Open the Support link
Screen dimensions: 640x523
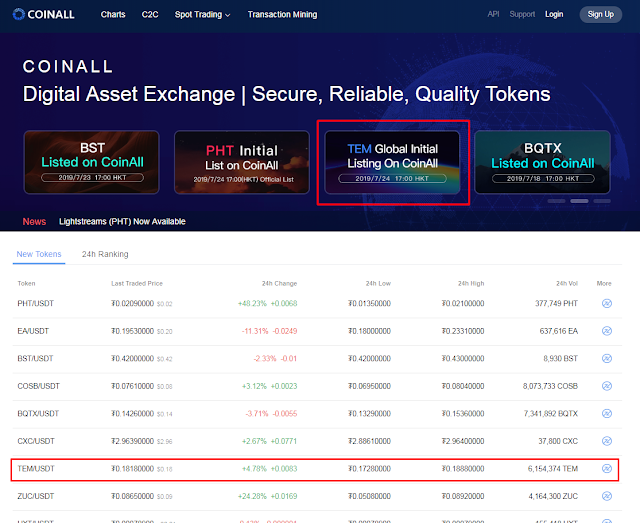pyautogui.click(x=522, y=14)
